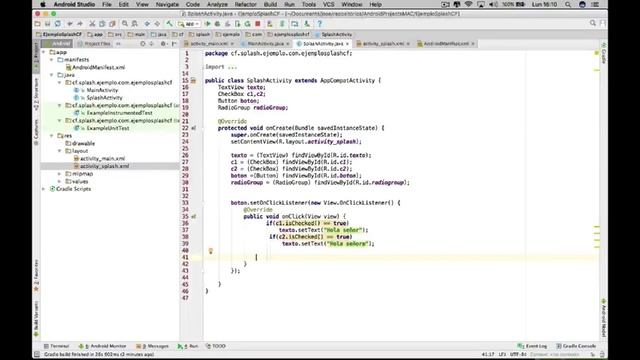Click the Replace toolbar icon
Image resolution: width=640 pixels, height=360 pixels.
135,24
